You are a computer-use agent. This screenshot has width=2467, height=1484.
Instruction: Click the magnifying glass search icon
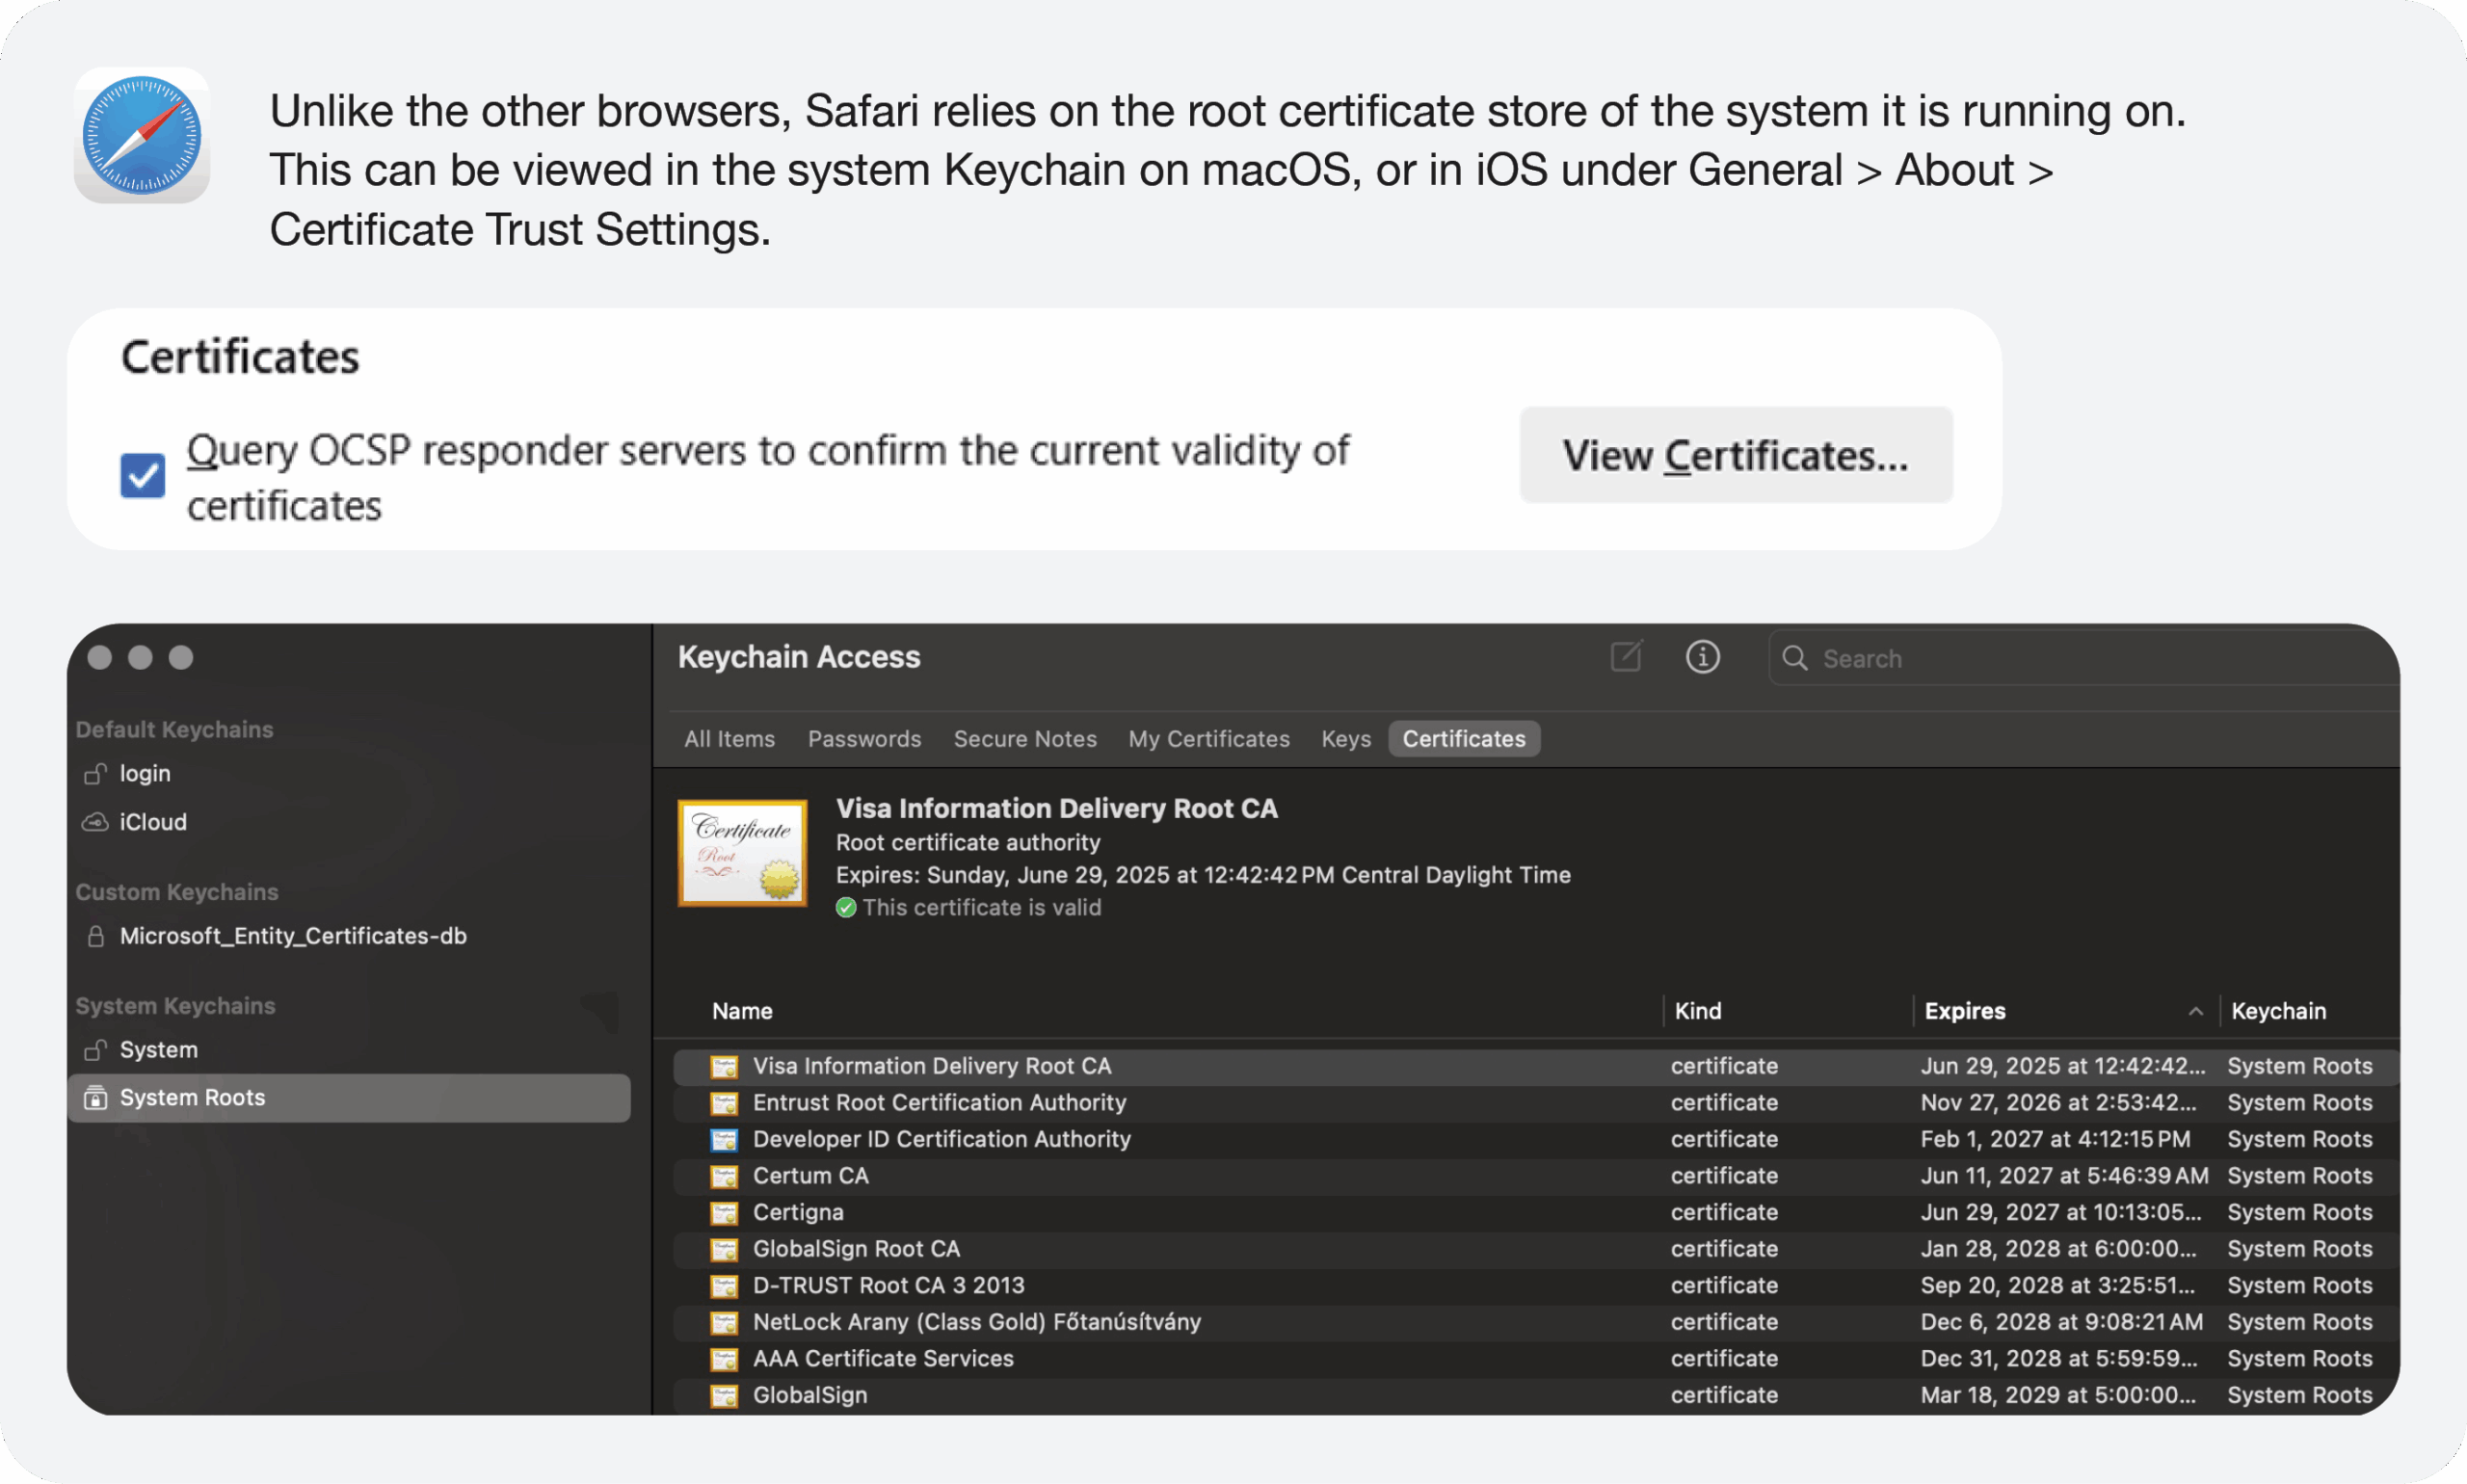pos(1795,658)
